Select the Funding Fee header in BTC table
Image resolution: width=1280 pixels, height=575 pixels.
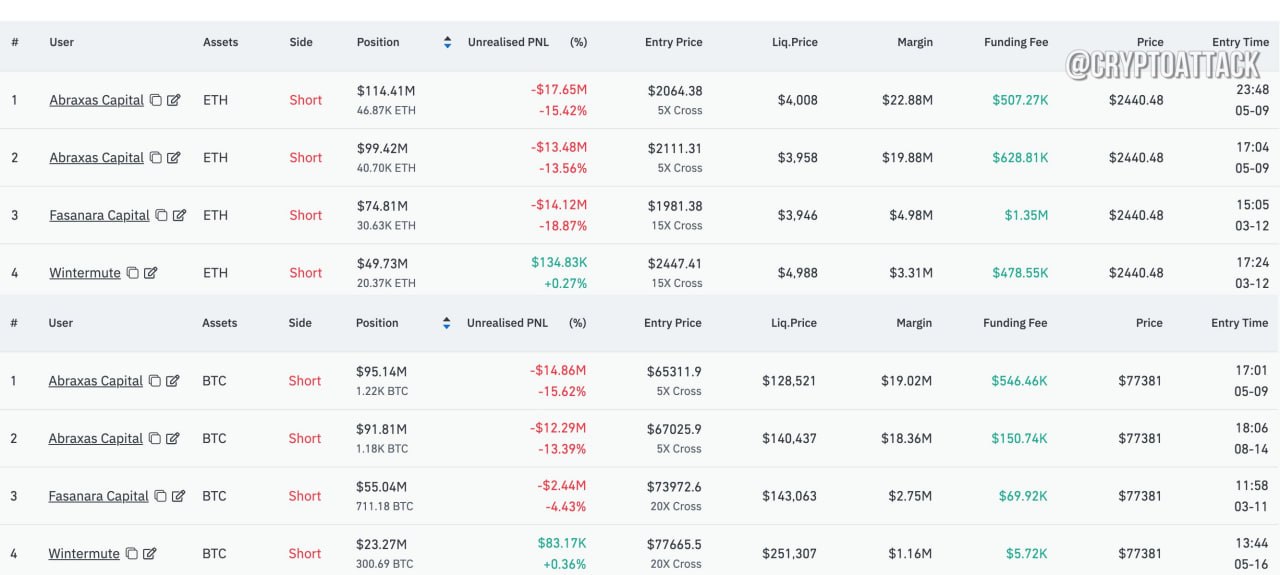tap(1015, 323)
